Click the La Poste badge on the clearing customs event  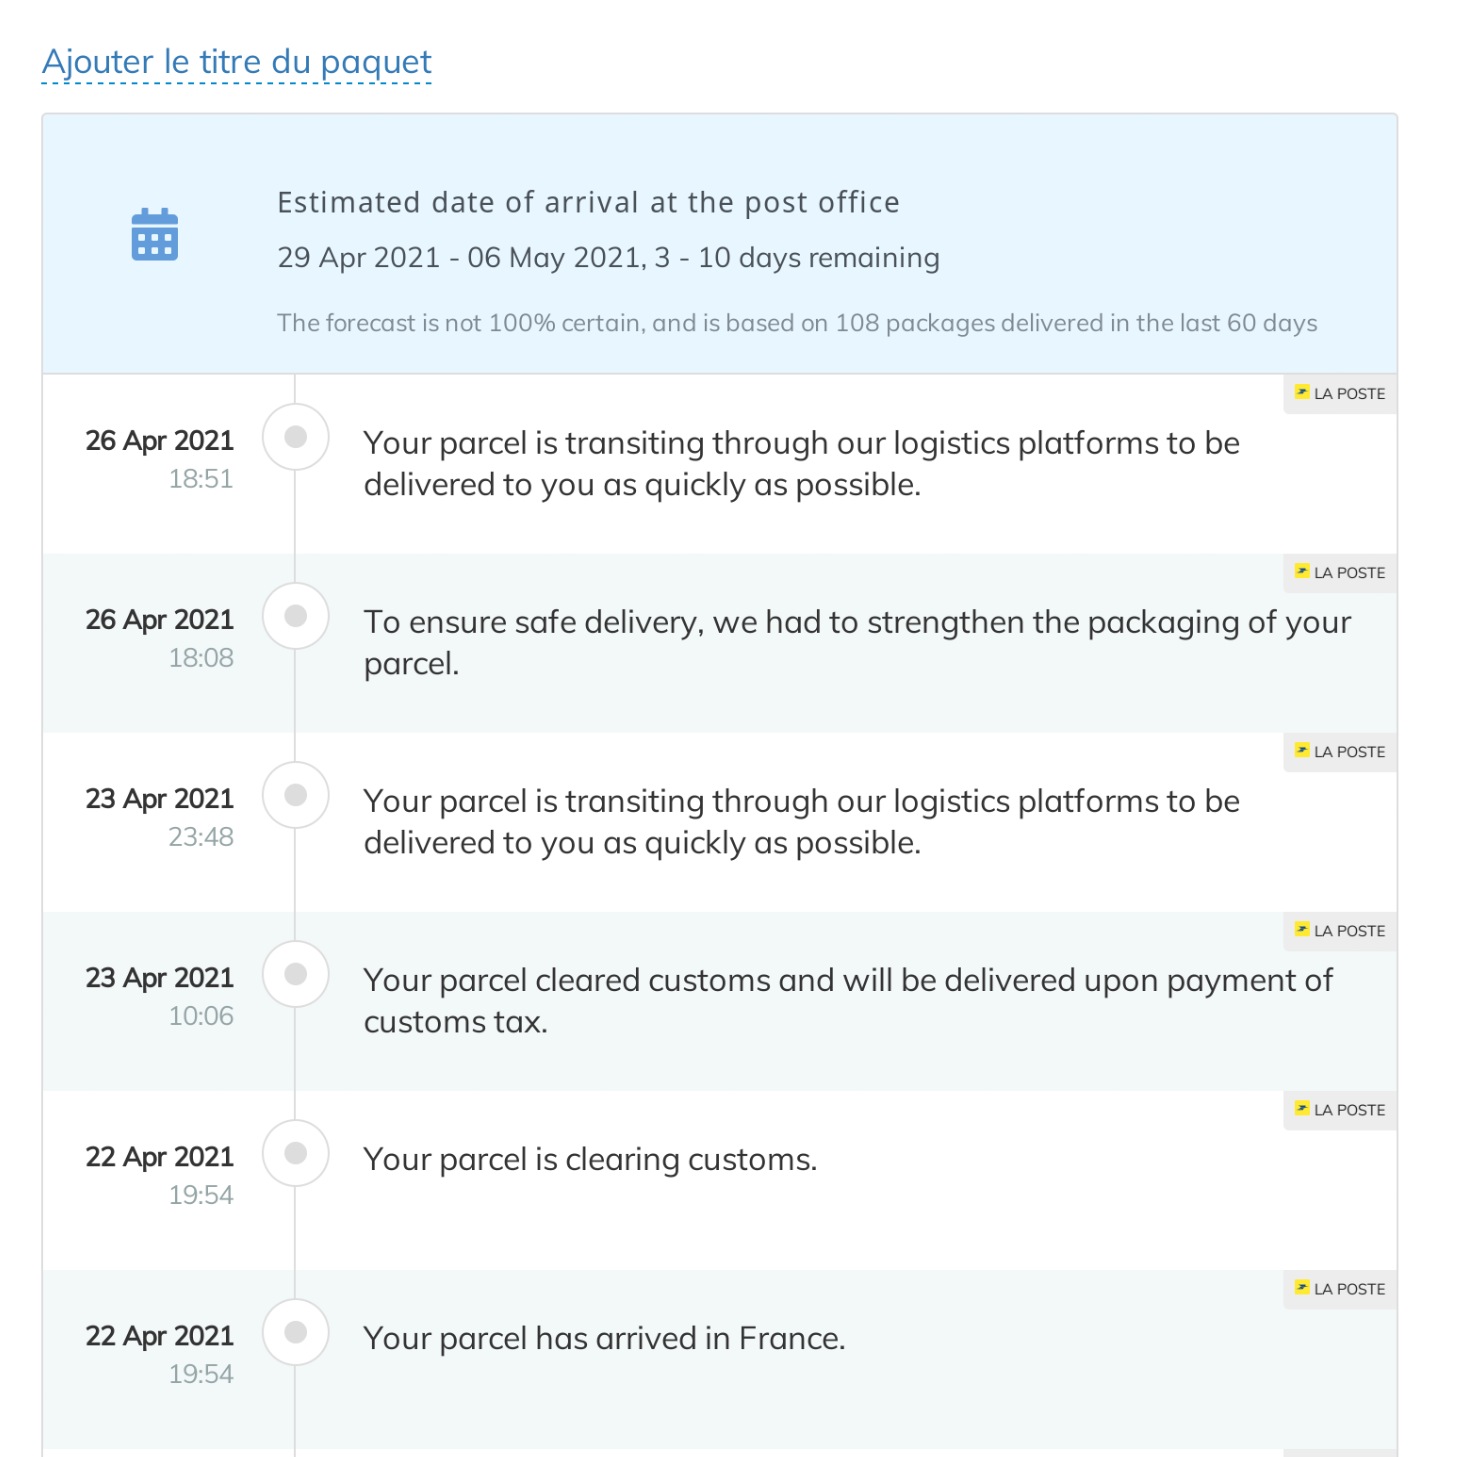(x=1340, y=1110)
